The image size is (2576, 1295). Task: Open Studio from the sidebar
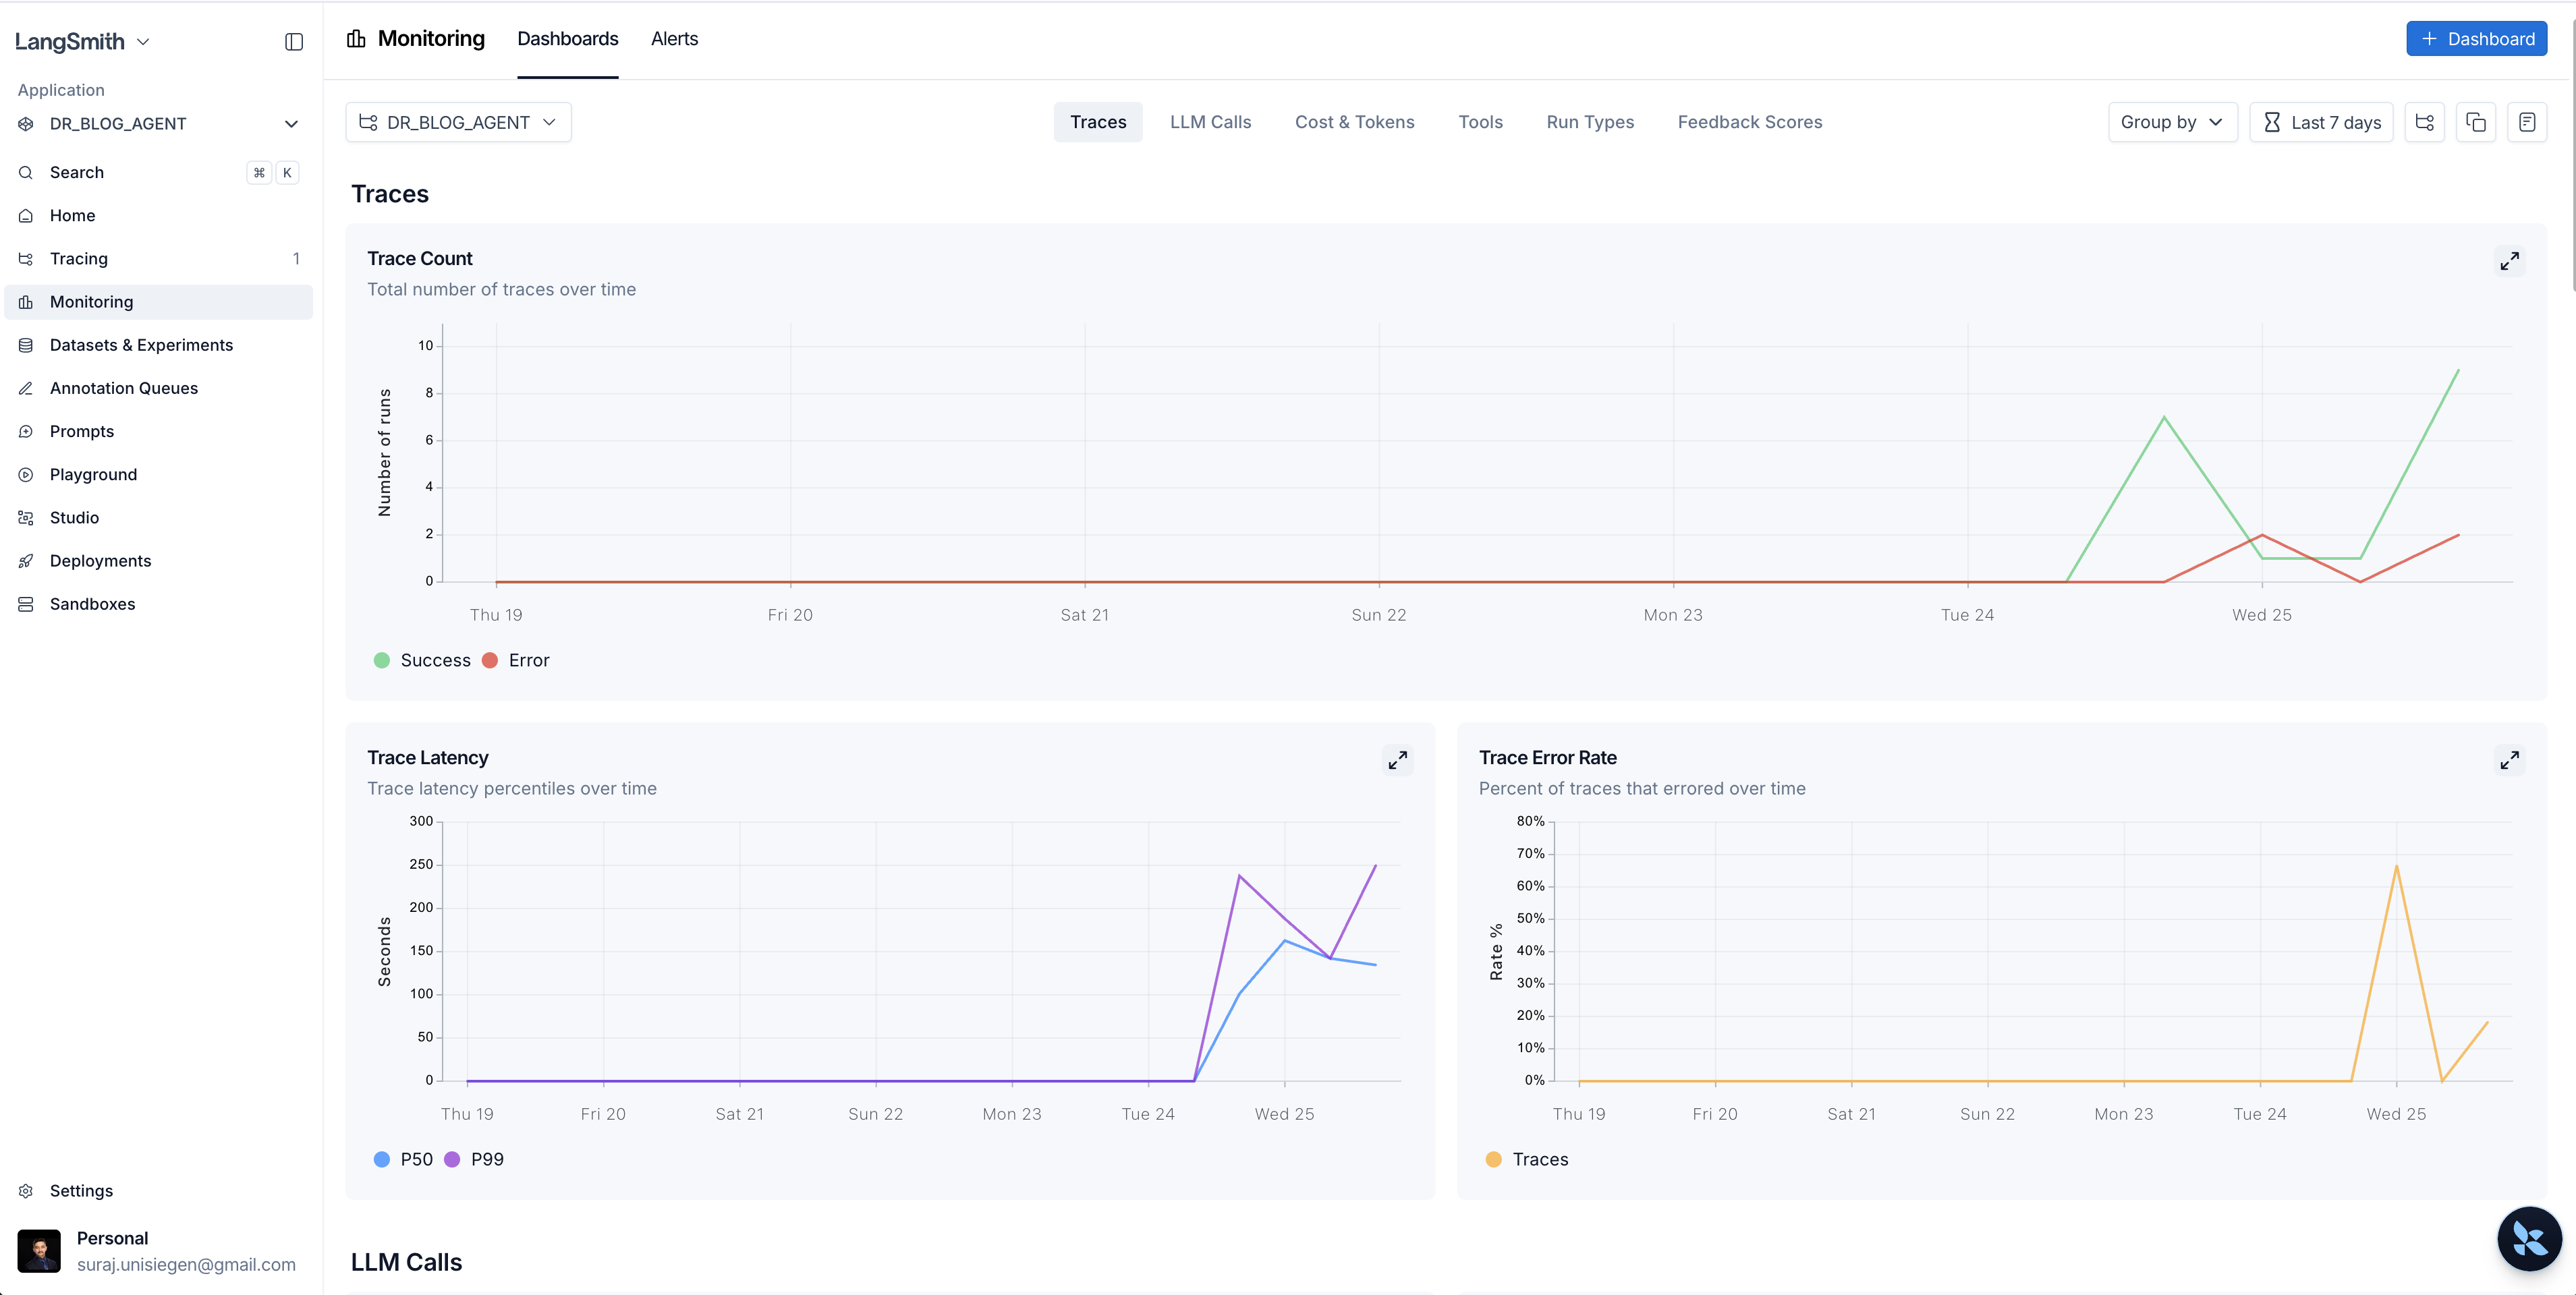(74, 517)
